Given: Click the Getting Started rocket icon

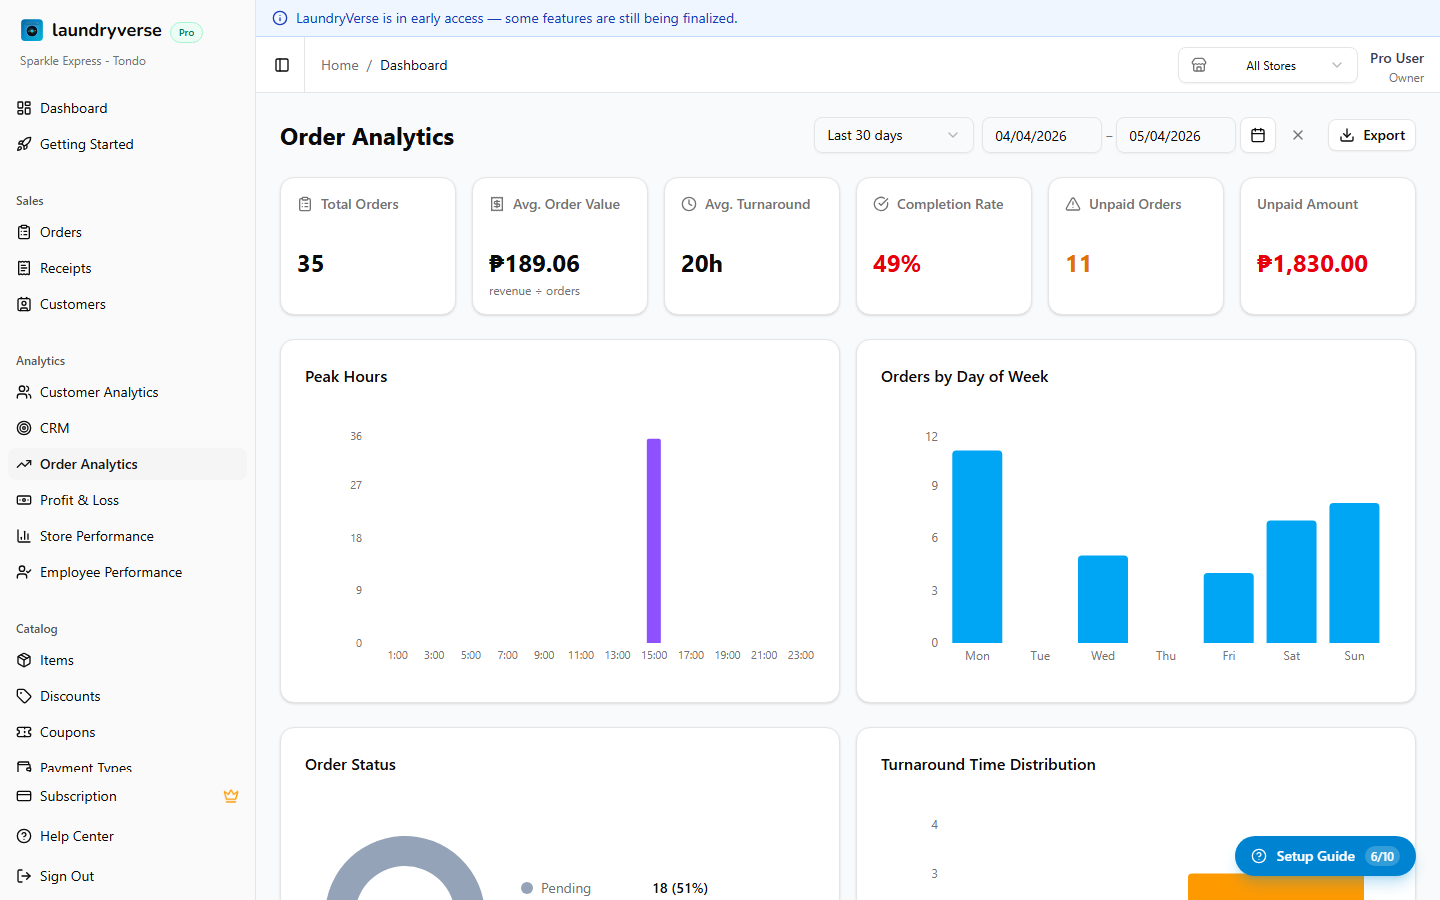Looking at the screenshot, I should 24,144.
